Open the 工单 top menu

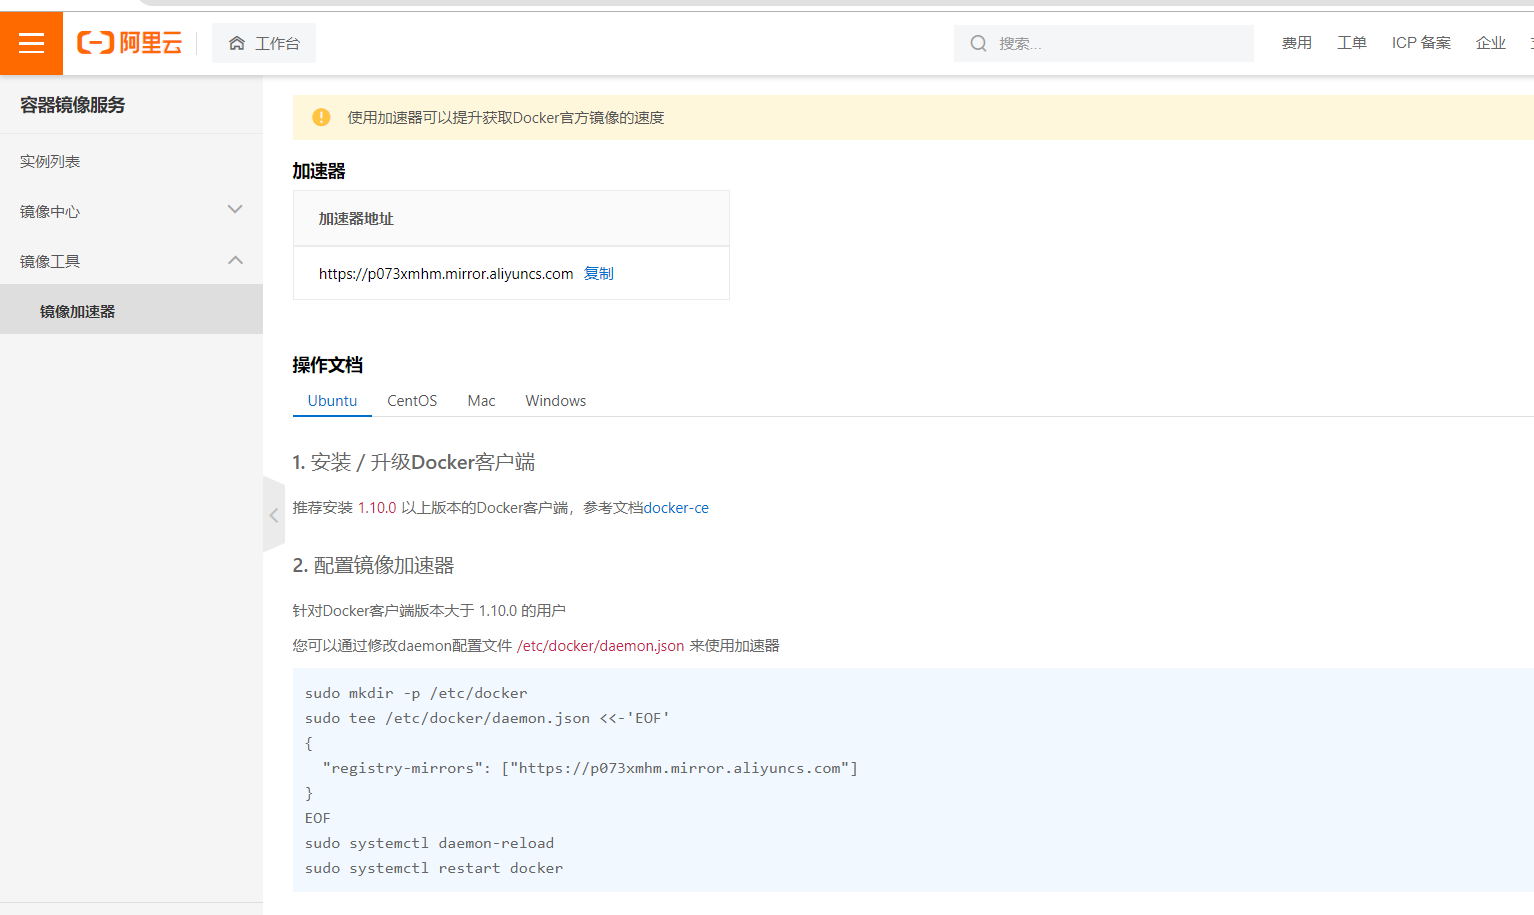[1352, 43]
